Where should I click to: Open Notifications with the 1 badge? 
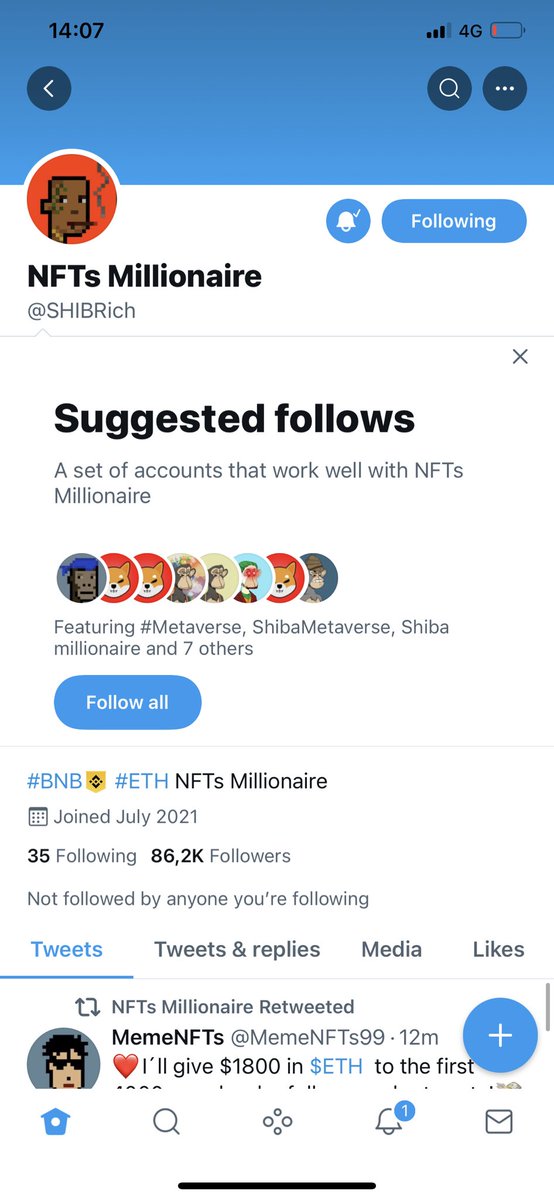coord(391,1120)
